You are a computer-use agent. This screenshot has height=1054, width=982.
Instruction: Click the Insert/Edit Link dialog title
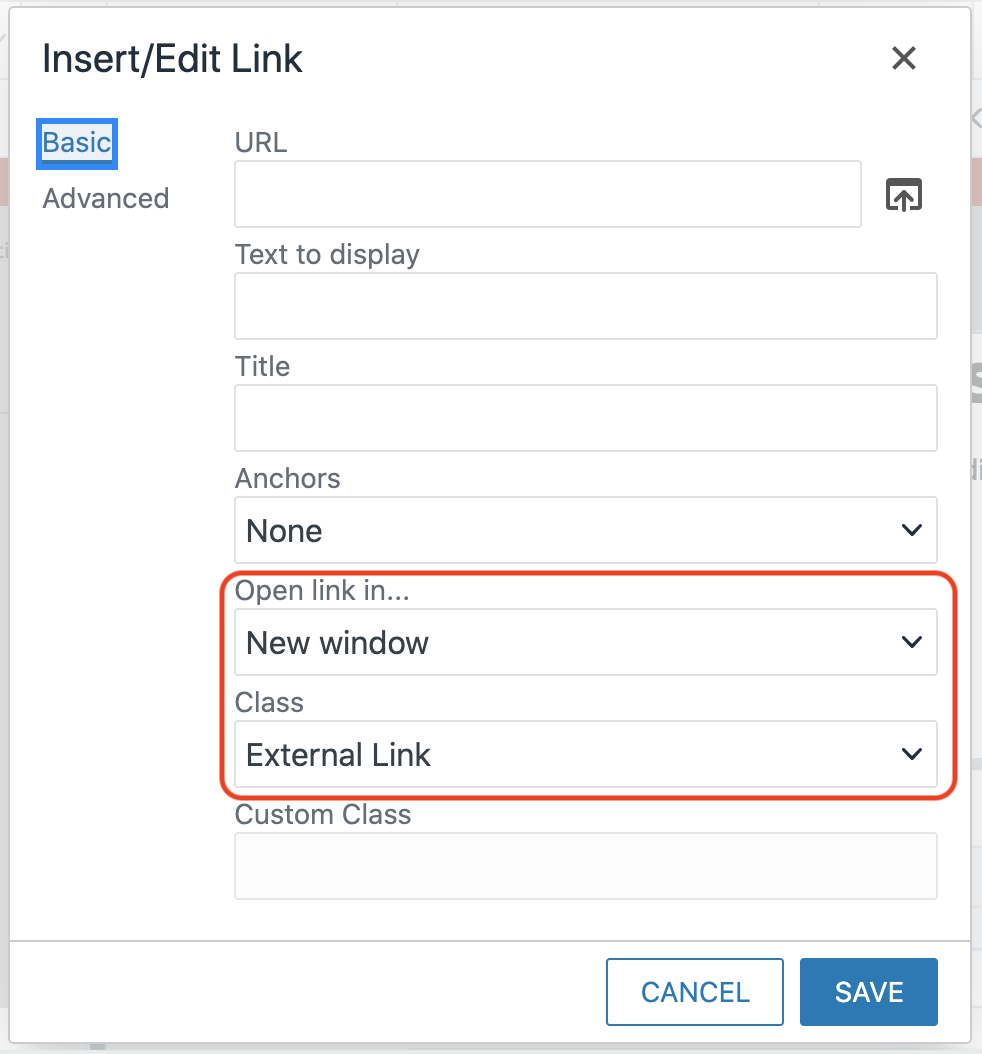pyautogui.click(x=172, y=58)
